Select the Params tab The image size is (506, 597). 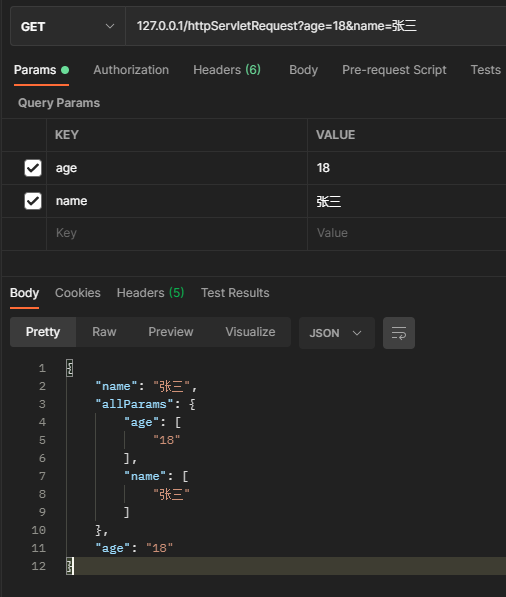click(x=41, y=70)
